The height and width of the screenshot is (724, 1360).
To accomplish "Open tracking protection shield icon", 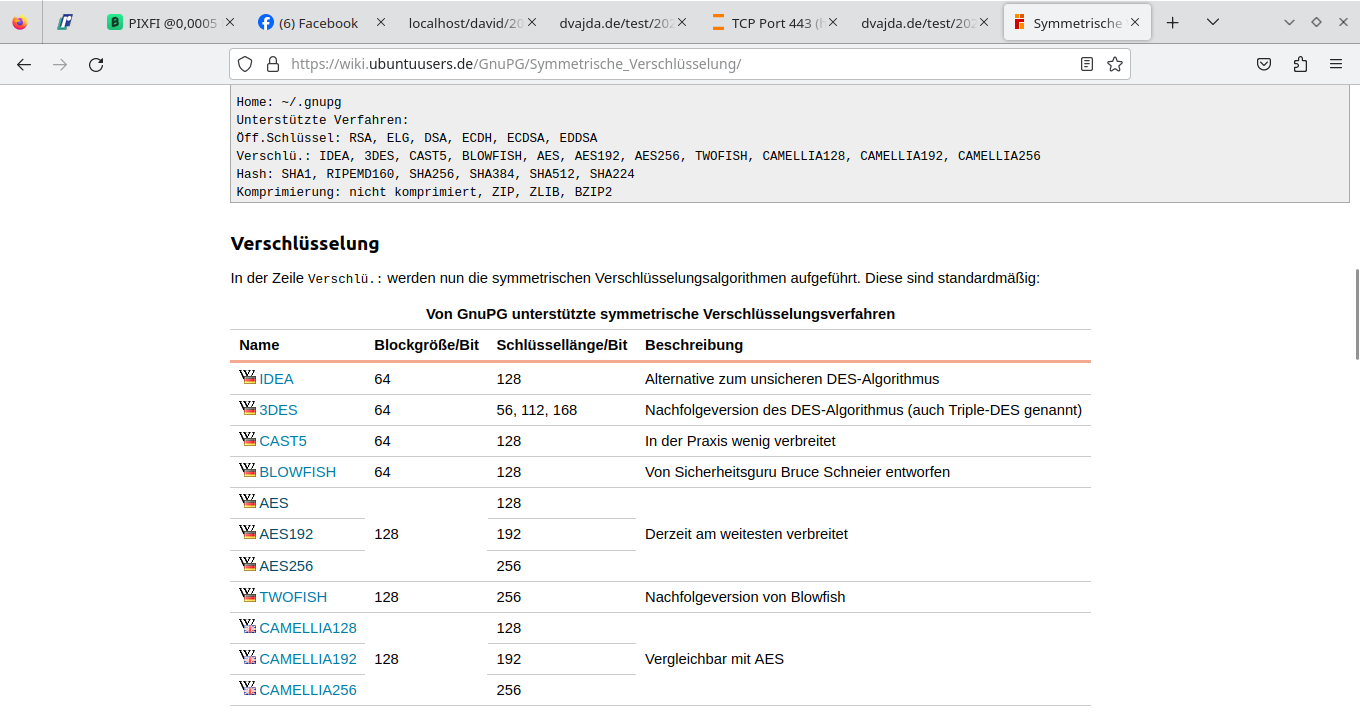I will [245, 64].
